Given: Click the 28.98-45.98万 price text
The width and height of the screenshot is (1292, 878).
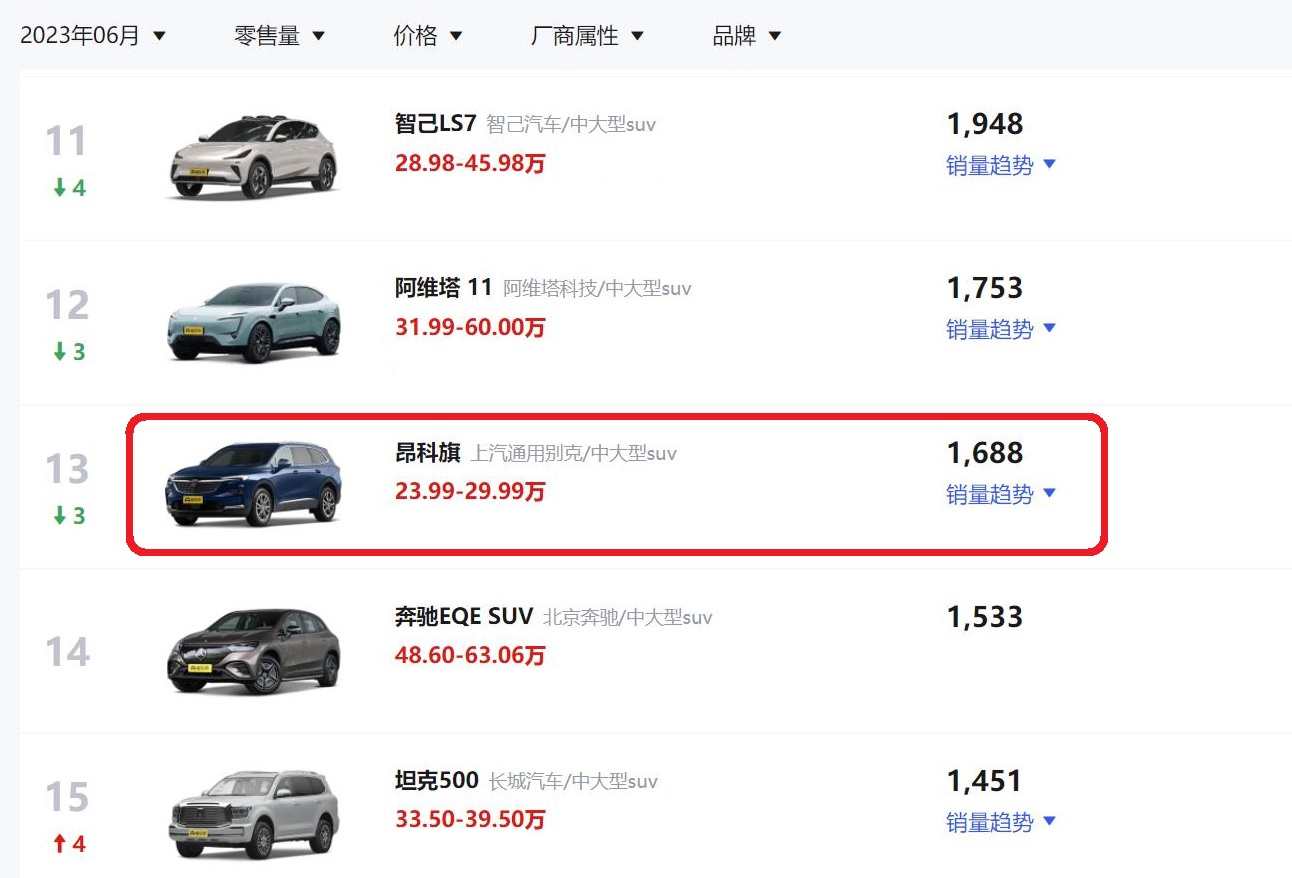Looking at the screenshot, I should click(470, 163).
